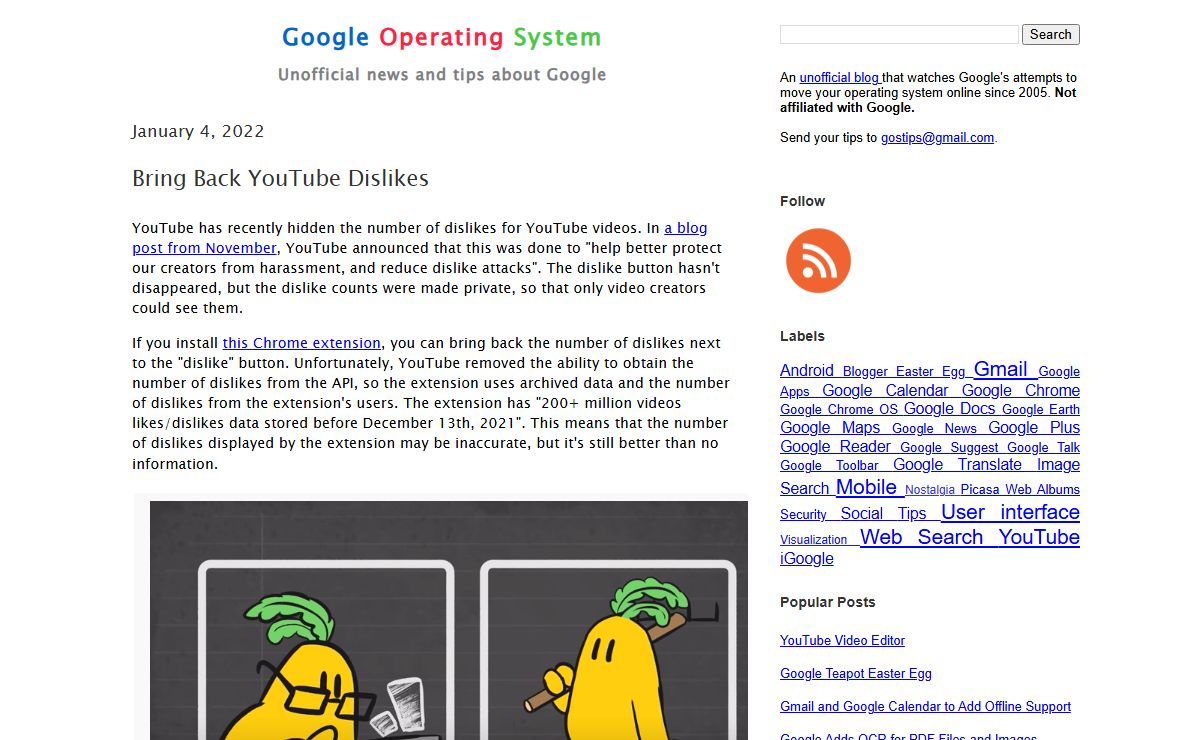Click the Search button
1200x740 pixels.
pos(1050,34)
